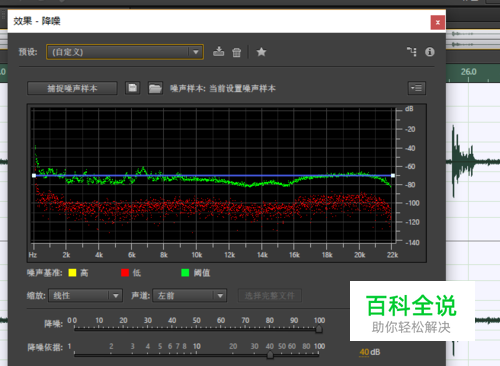Open noise graph options menu icon

(x=417, y=88)
